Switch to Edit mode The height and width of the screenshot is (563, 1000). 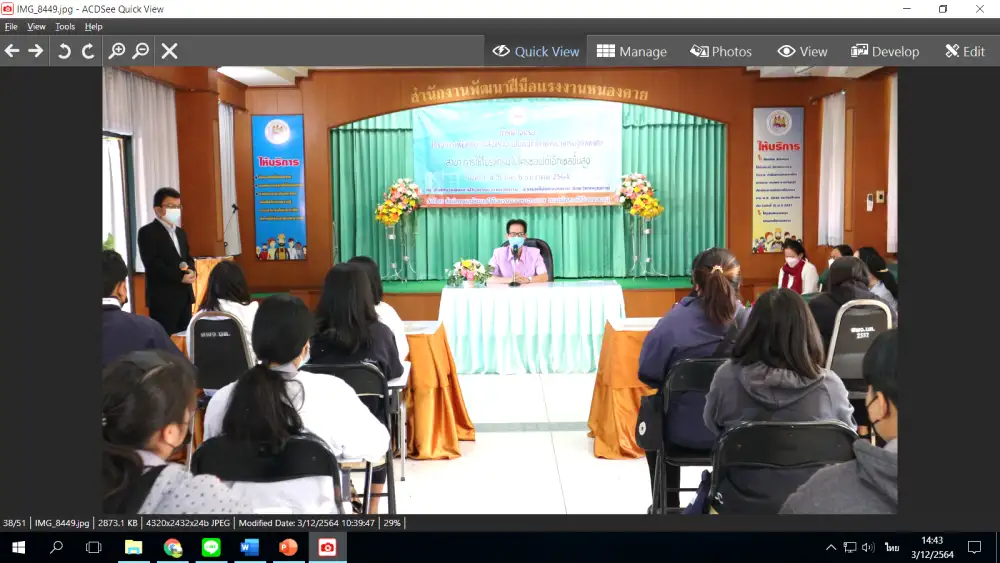(x=965, y=52)
